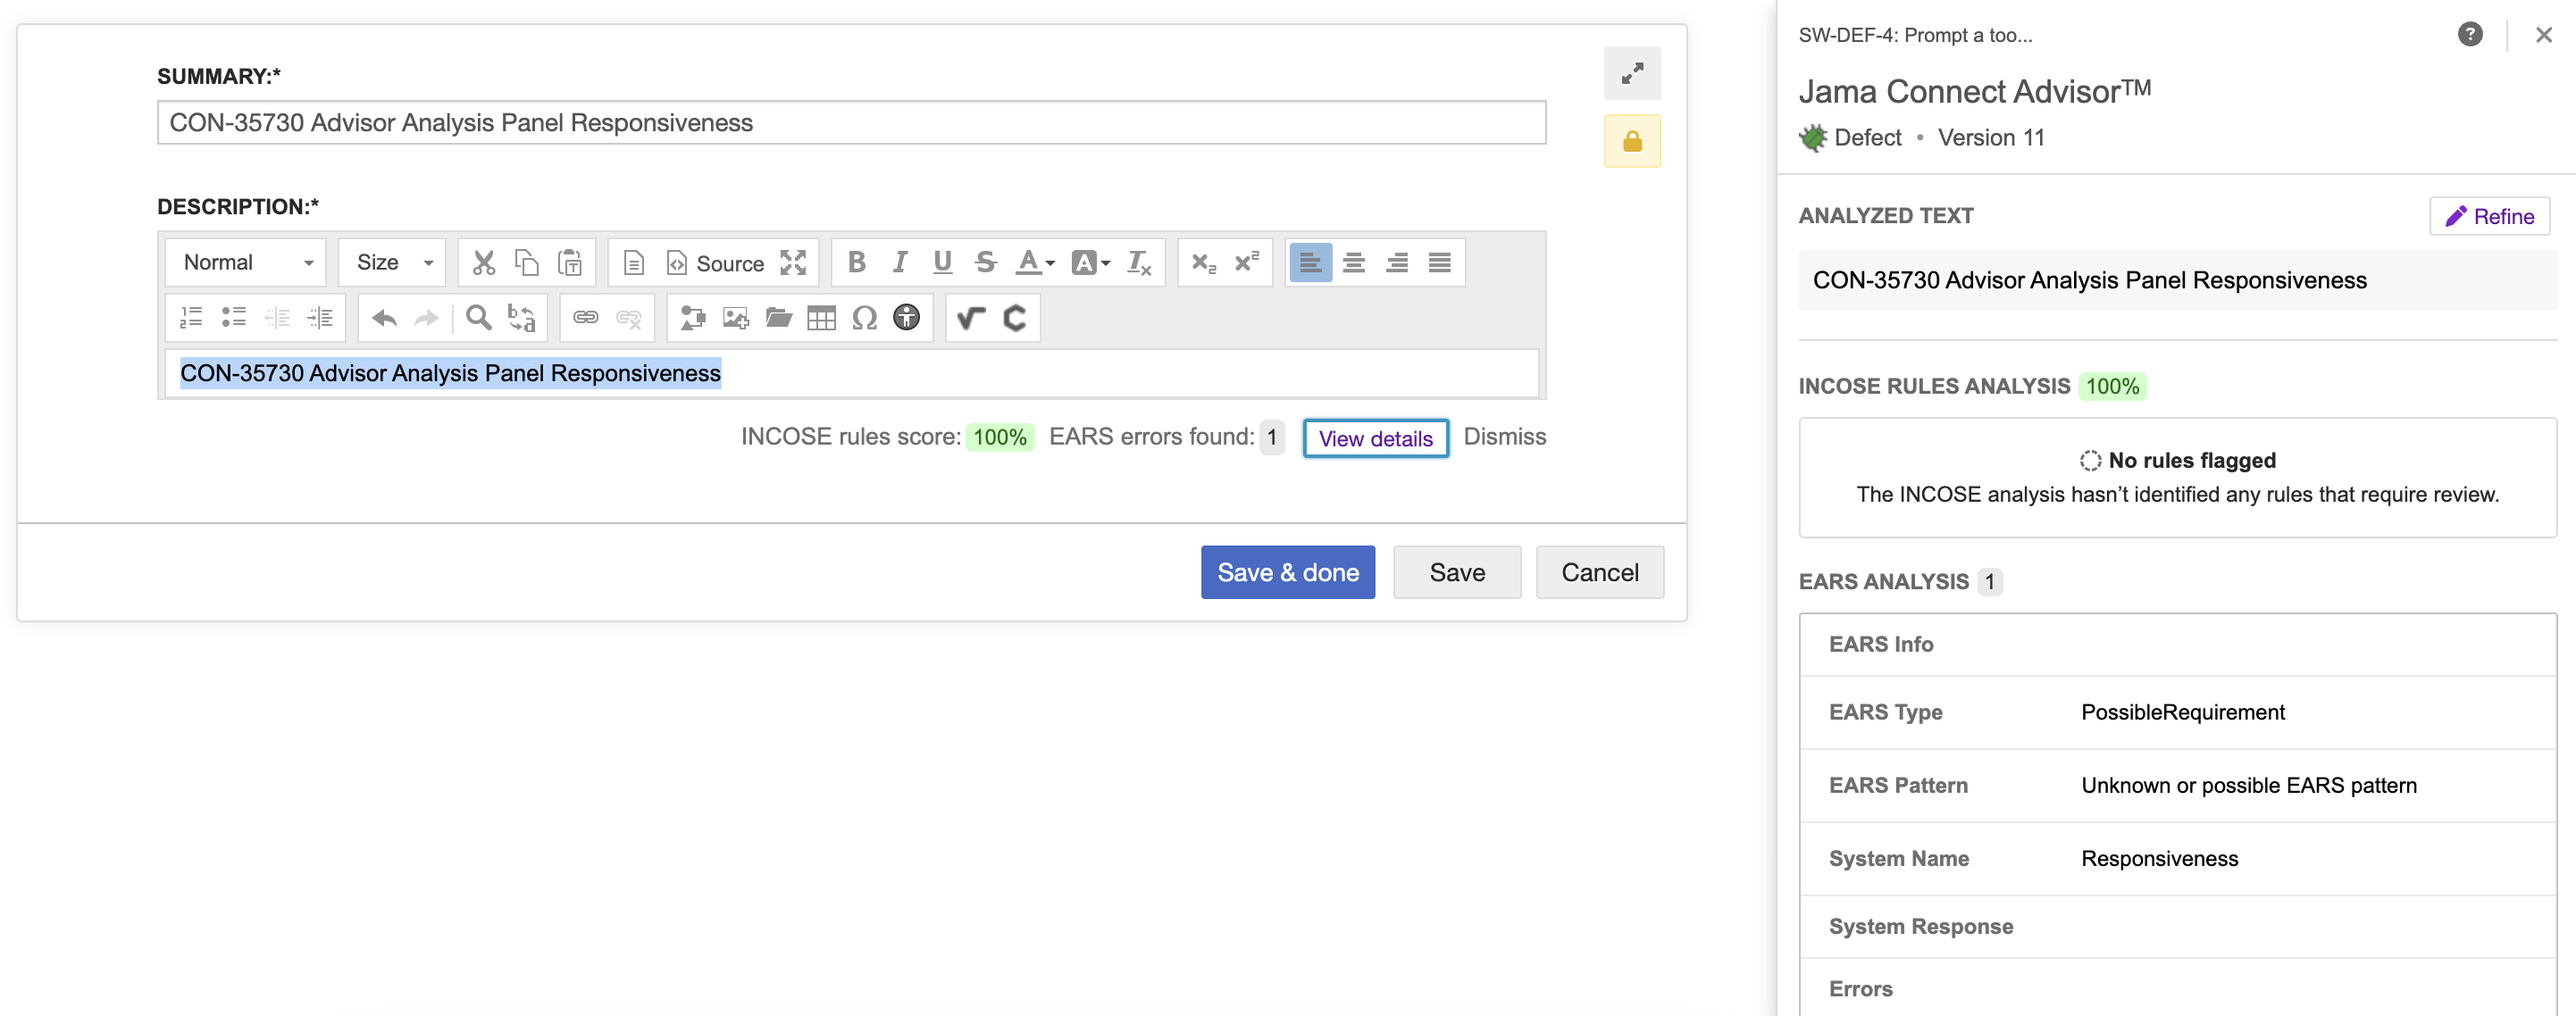
Task: Click the yellow lock icon
Action: [1632, 141]
